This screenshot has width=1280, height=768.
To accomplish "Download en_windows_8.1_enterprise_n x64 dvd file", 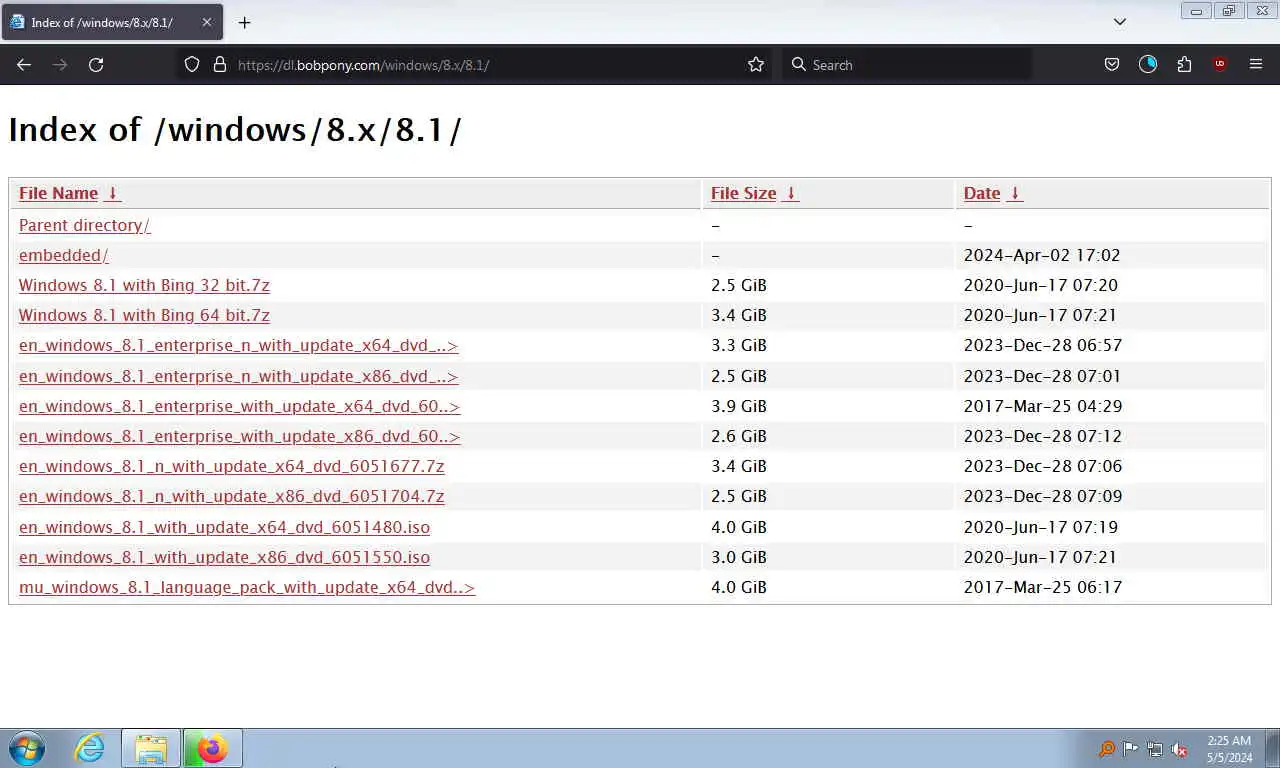I will (x=238, y=345).
